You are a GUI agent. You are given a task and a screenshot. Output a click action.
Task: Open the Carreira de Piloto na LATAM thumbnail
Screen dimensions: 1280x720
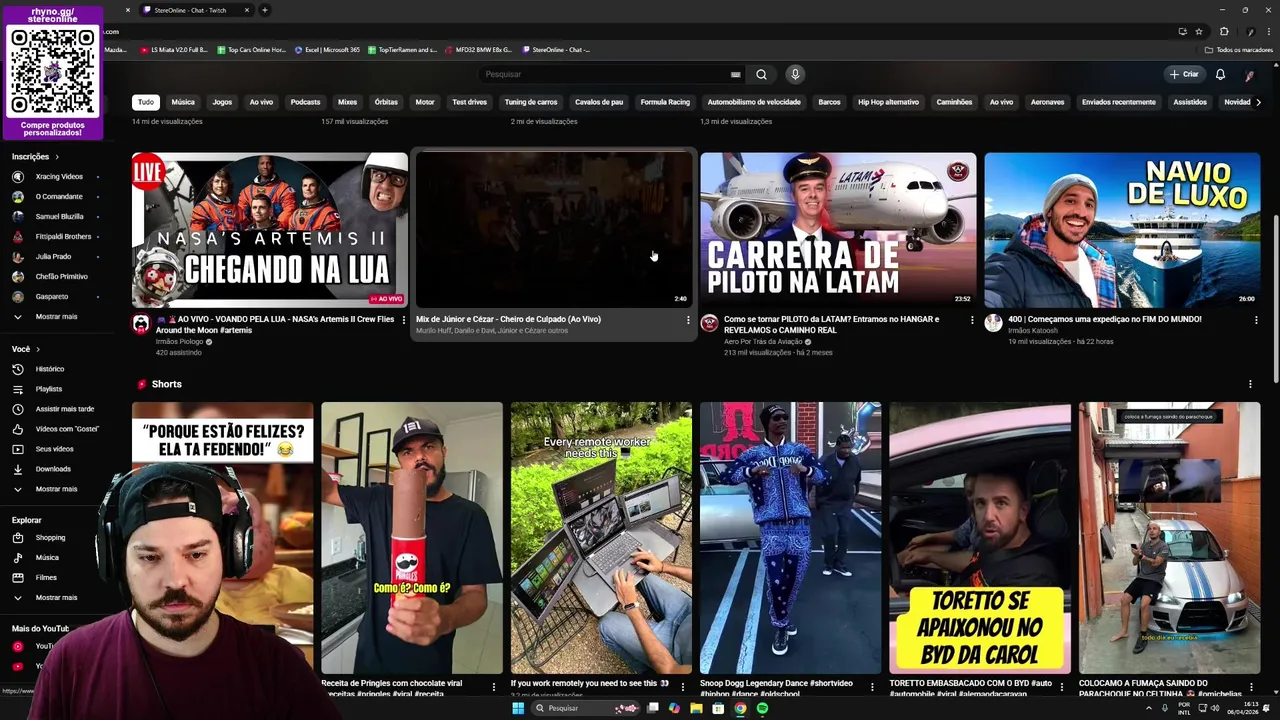pyautogui.click(x=838, y=230)
